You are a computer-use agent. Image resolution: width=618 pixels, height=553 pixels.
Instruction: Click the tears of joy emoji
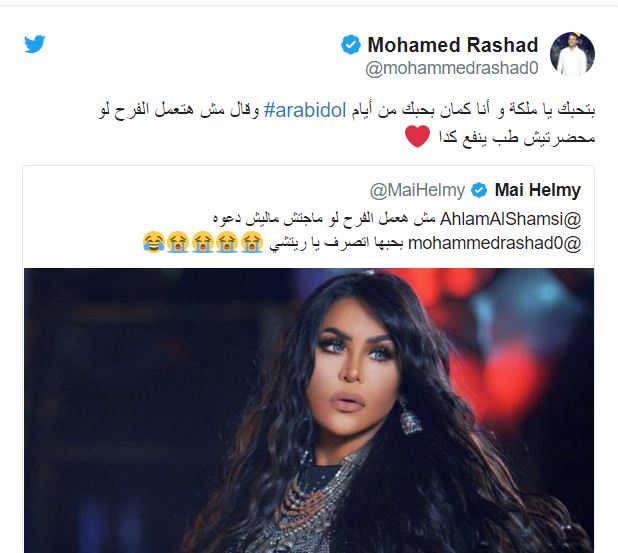(x=154, y=242)
